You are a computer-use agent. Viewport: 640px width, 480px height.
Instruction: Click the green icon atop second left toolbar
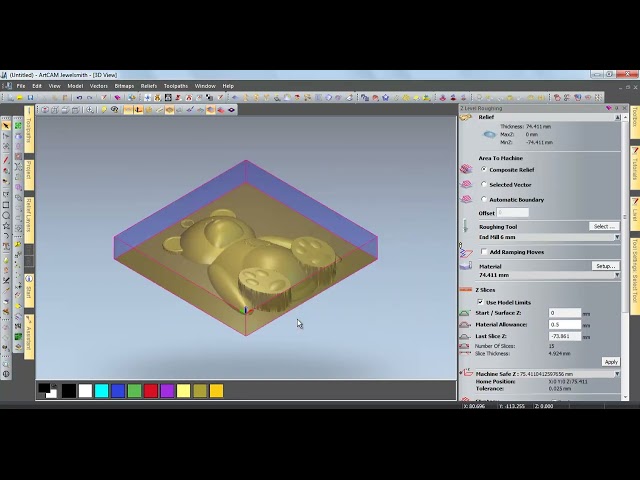[18, 126]
